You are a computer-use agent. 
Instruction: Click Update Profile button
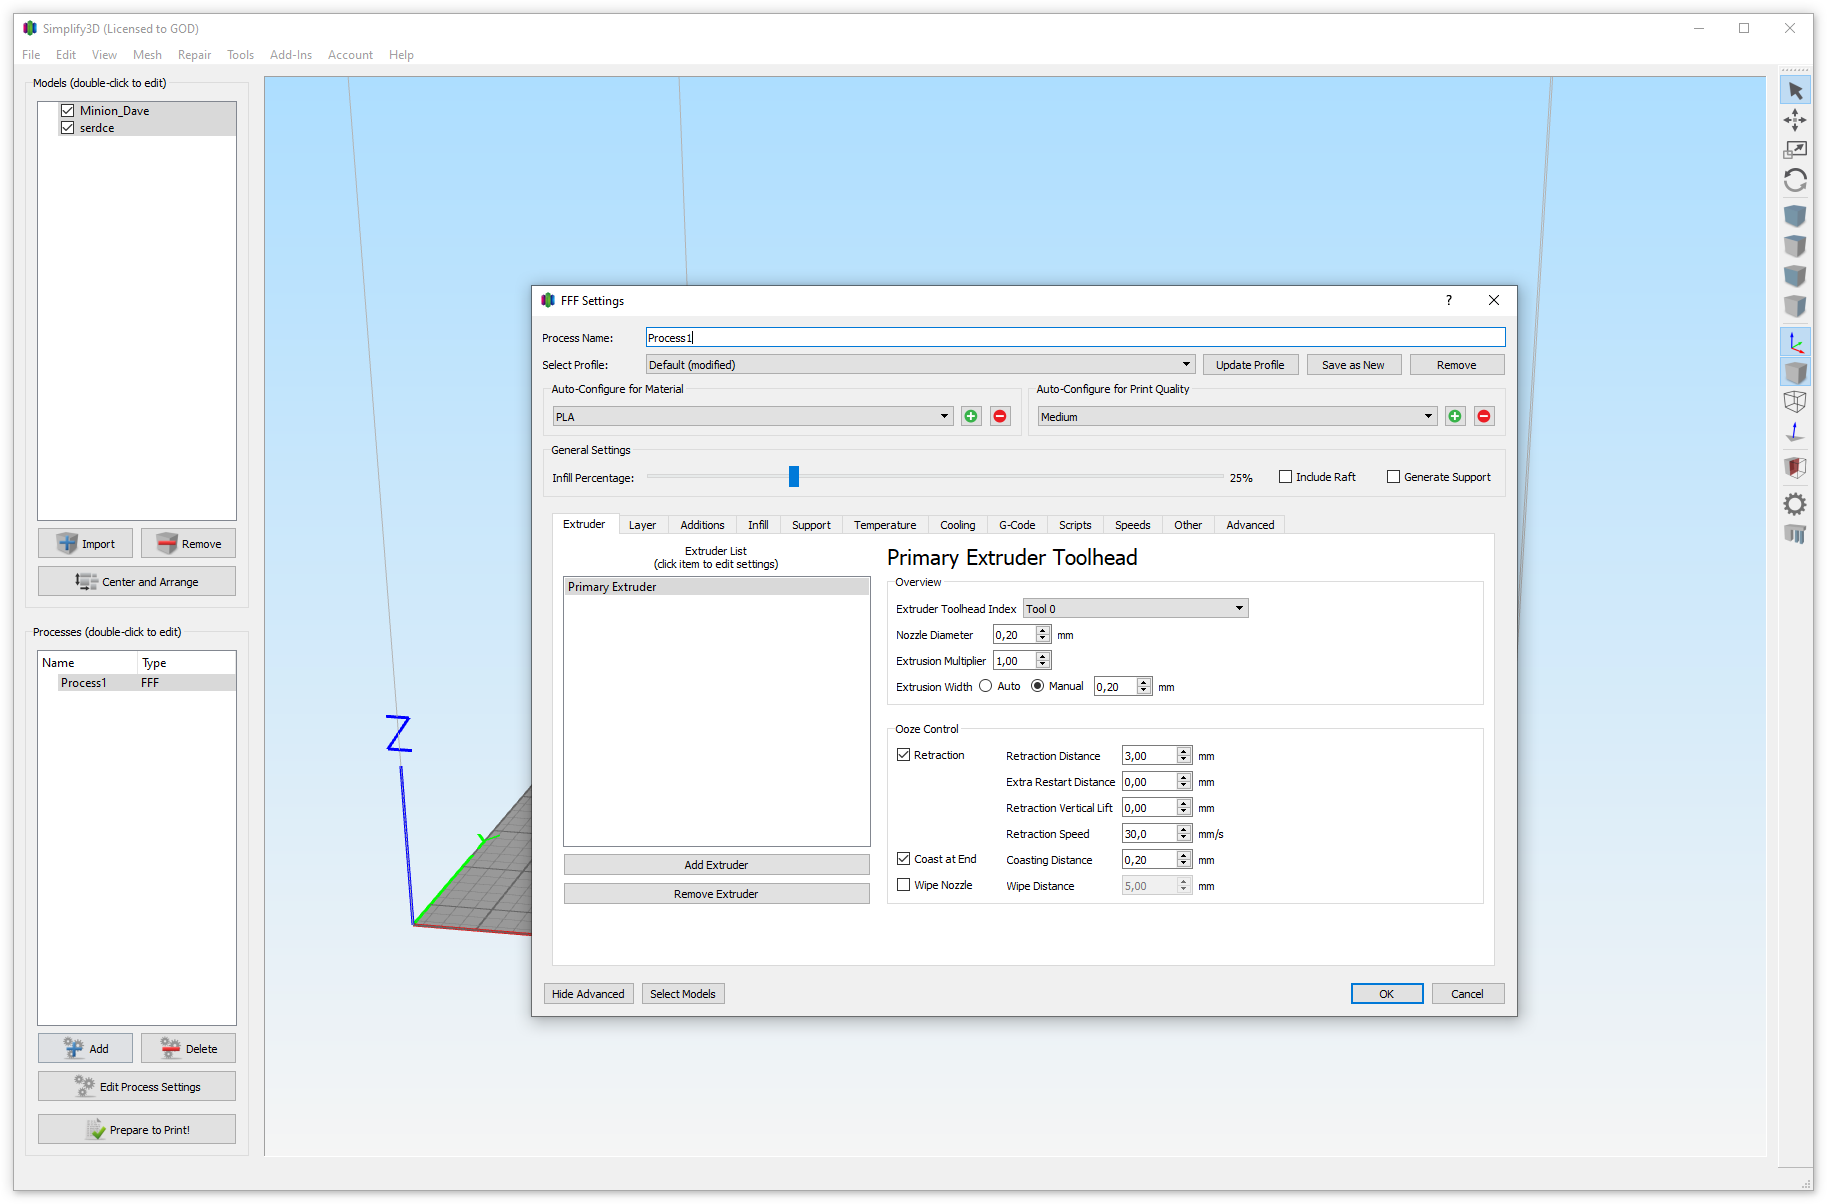click(x=1250, y=365)
